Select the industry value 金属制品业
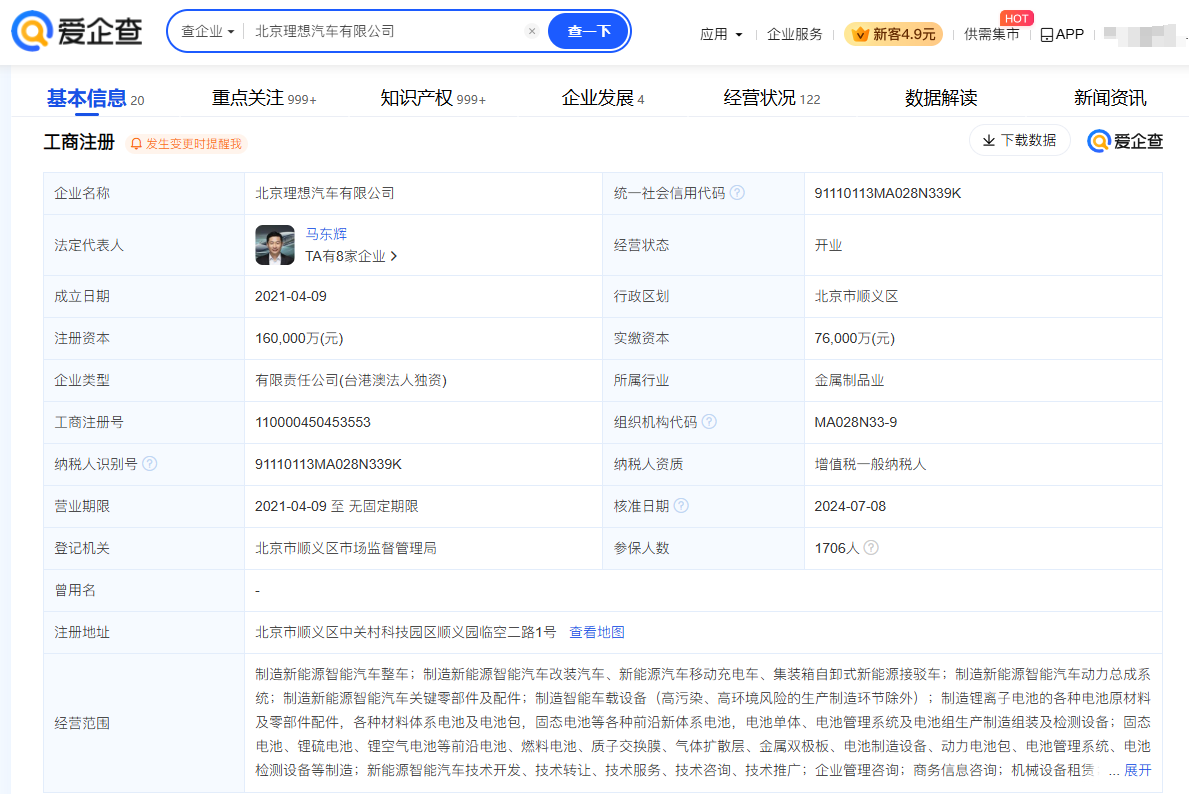This screenshot has height=794, width=1189. (x=849, y=380)
